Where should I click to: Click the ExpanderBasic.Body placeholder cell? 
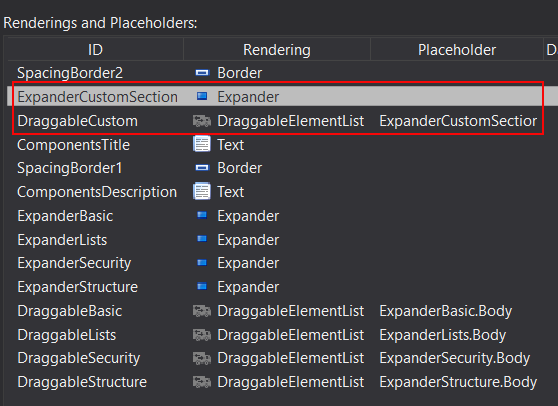click(446, 311)
